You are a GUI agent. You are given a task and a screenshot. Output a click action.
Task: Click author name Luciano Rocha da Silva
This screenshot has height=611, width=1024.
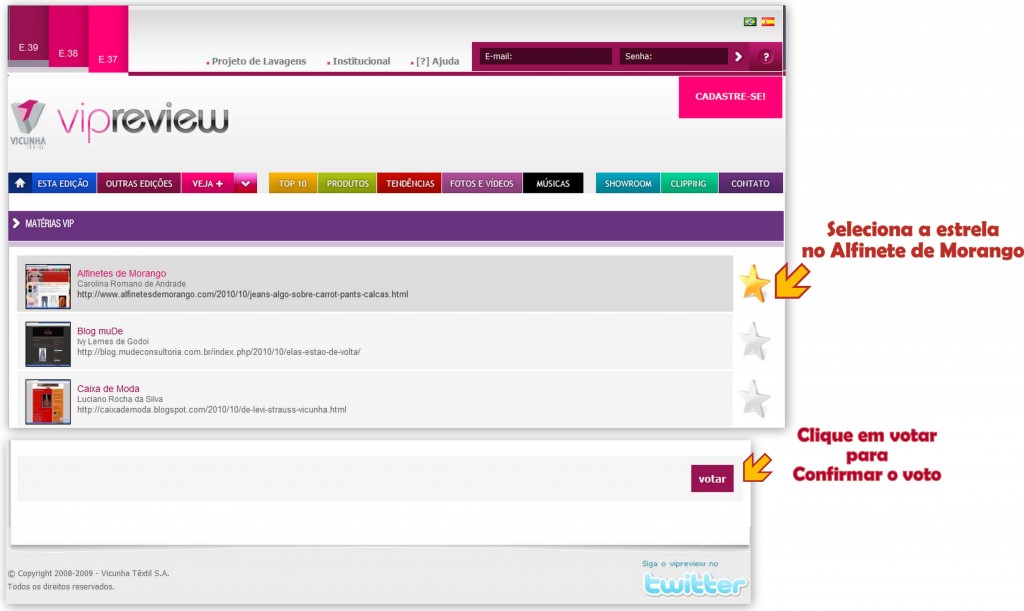pyautogui.click(x=120, y=399)
